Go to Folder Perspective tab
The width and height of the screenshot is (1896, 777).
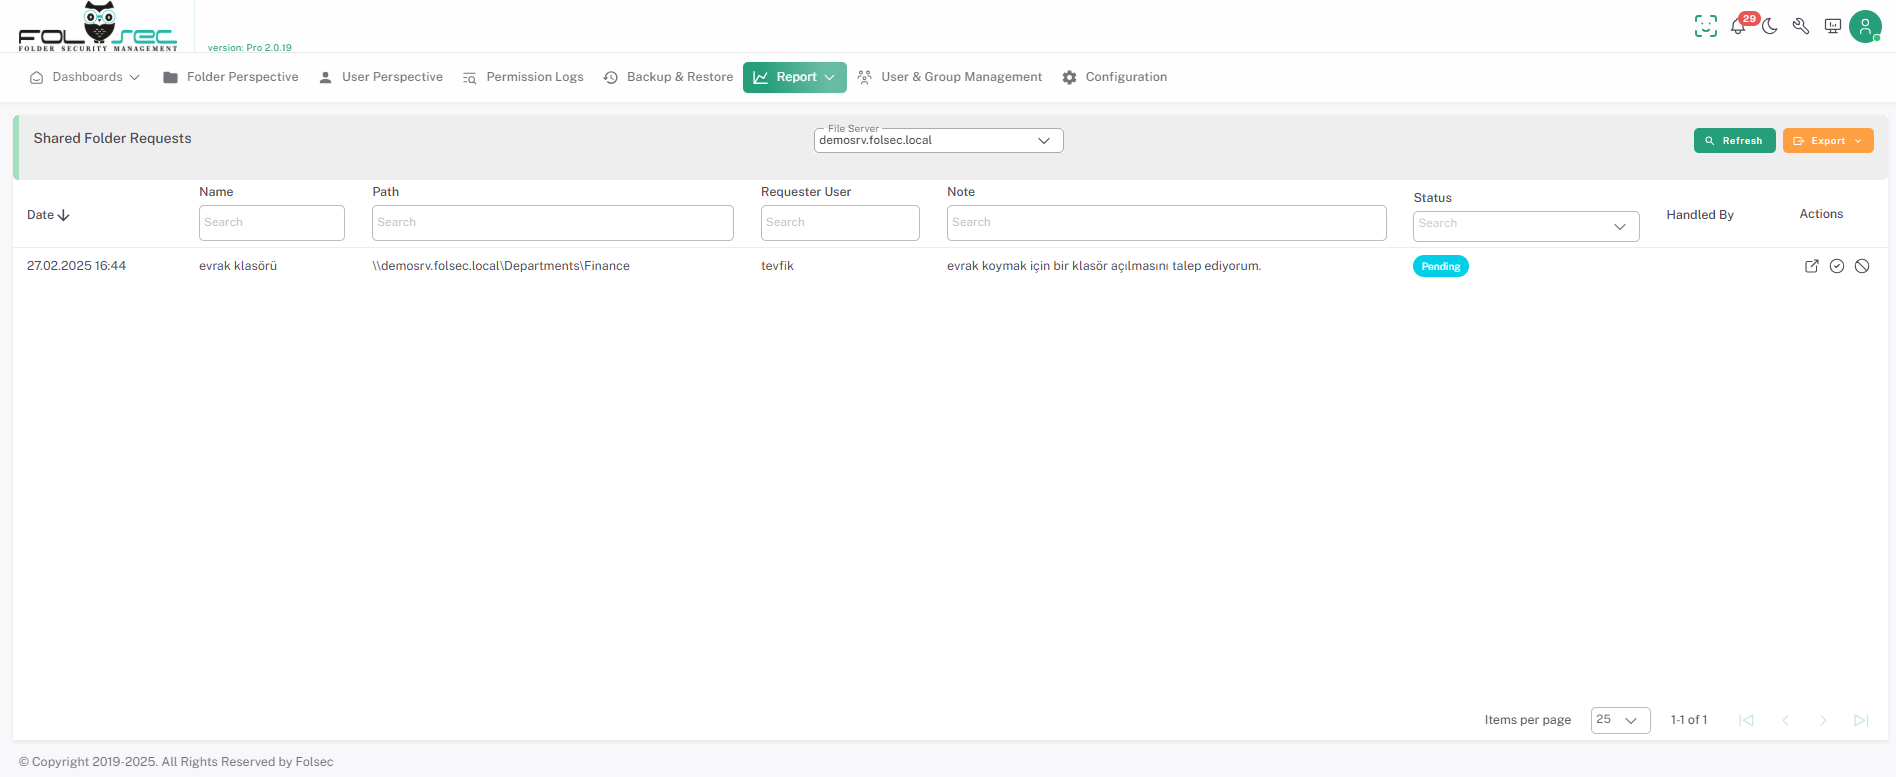point(231,77)
